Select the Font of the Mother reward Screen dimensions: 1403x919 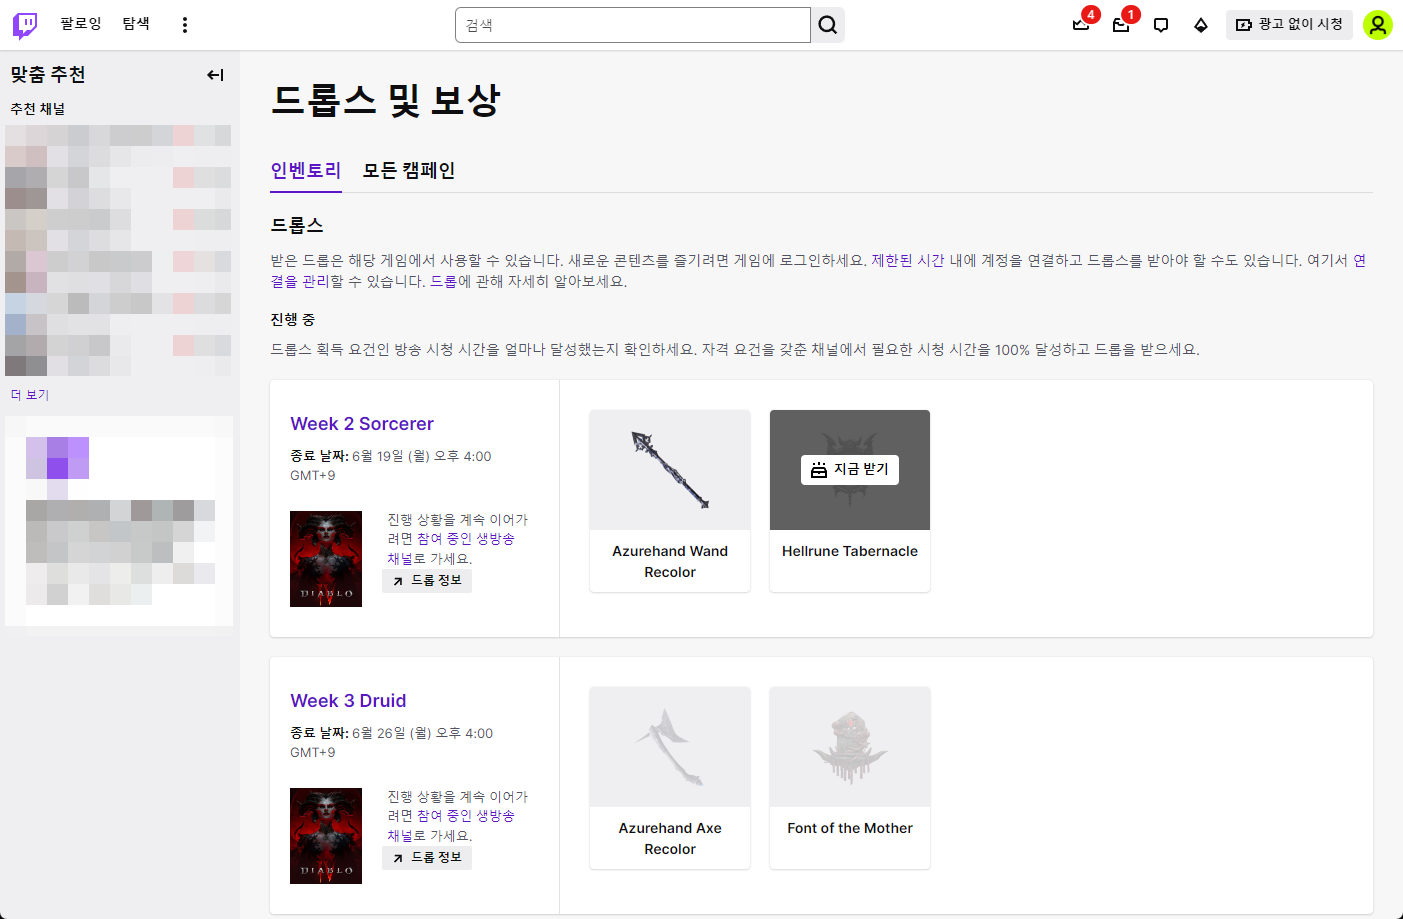tap(850, 778)
